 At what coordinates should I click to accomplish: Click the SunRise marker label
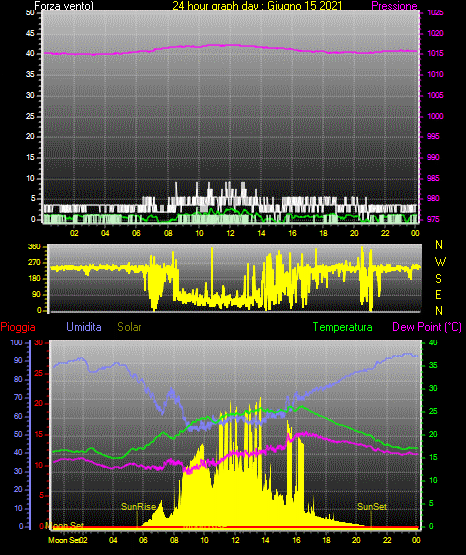(x=138, y=507)
